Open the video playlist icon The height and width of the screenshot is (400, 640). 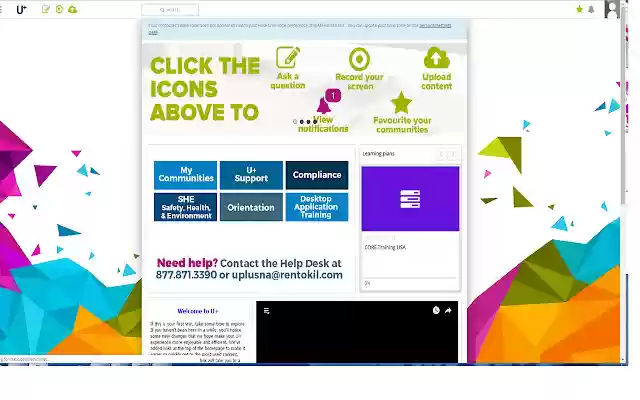point(267,311)
